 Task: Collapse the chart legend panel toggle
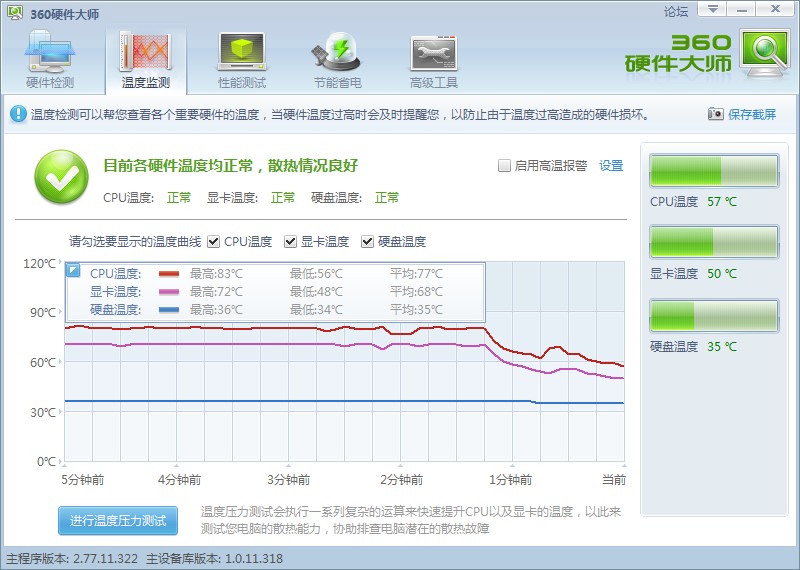[73, 270]
